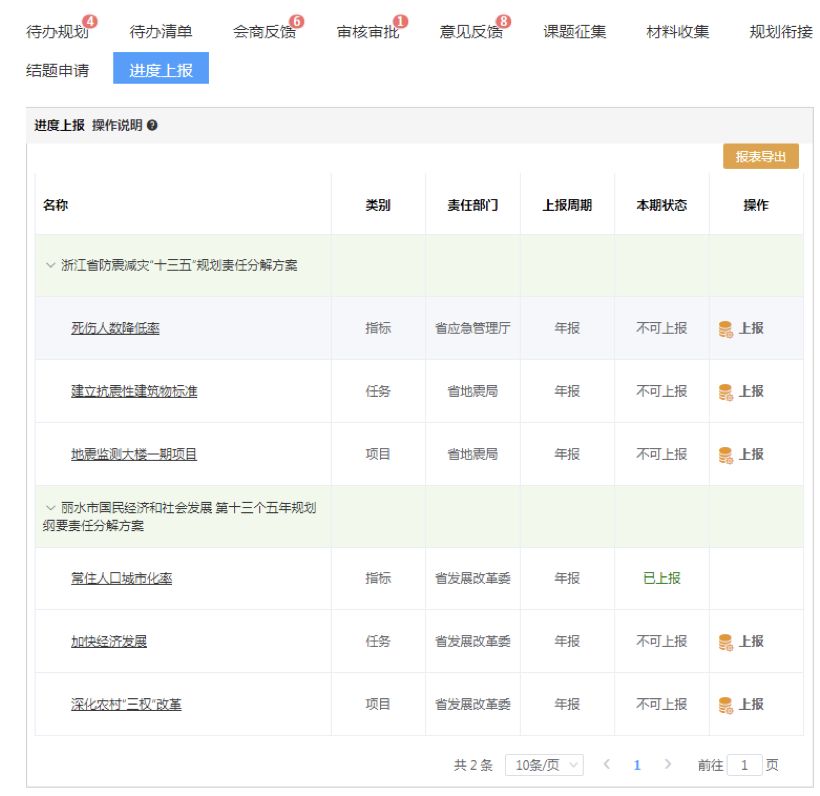This screenshot has width=820, height=796.
Task: Switch to the 待办清单 tab
Action: (x=161, y=32)
